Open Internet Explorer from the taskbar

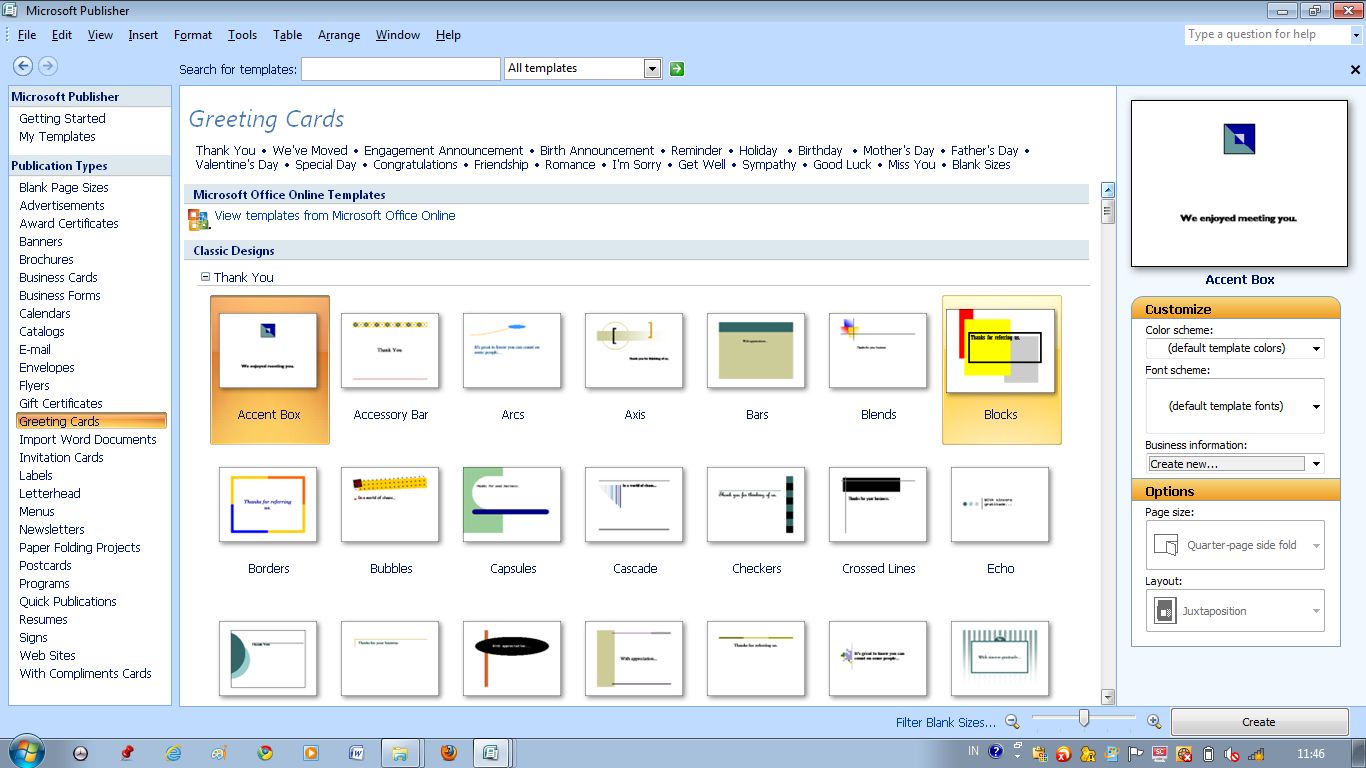click(174, 753)
